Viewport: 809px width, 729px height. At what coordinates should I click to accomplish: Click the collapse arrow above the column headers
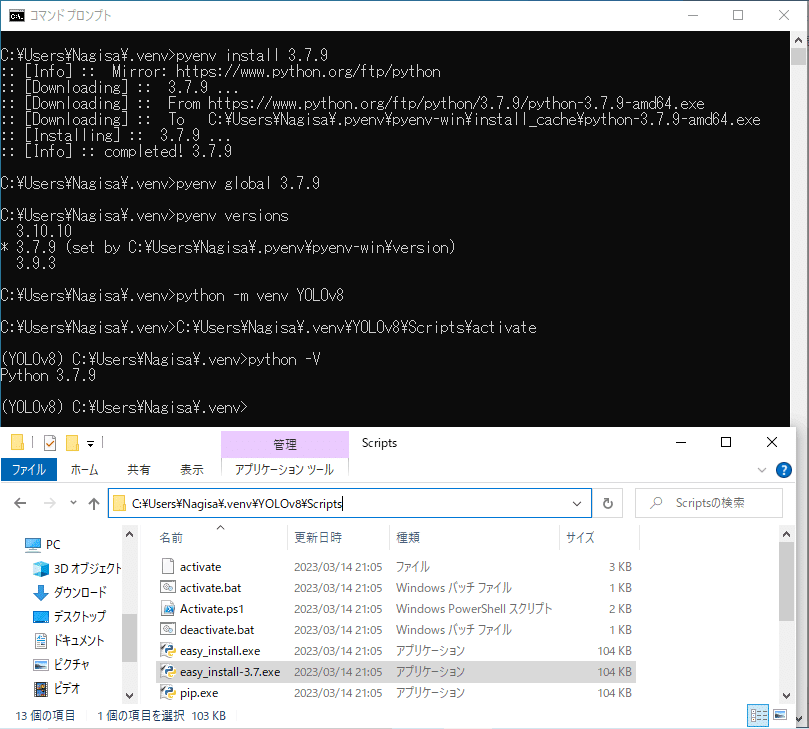click(x=220, y=527)
